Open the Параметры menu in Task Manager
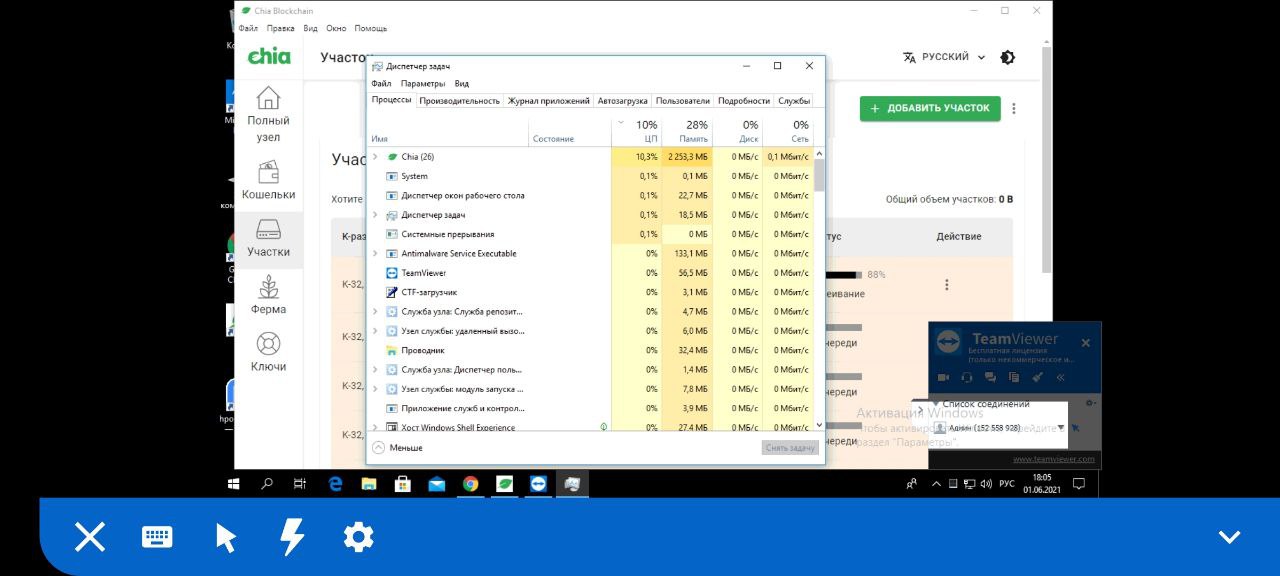The width and height of the screenshot is (1280, 576). click(423, 84)
